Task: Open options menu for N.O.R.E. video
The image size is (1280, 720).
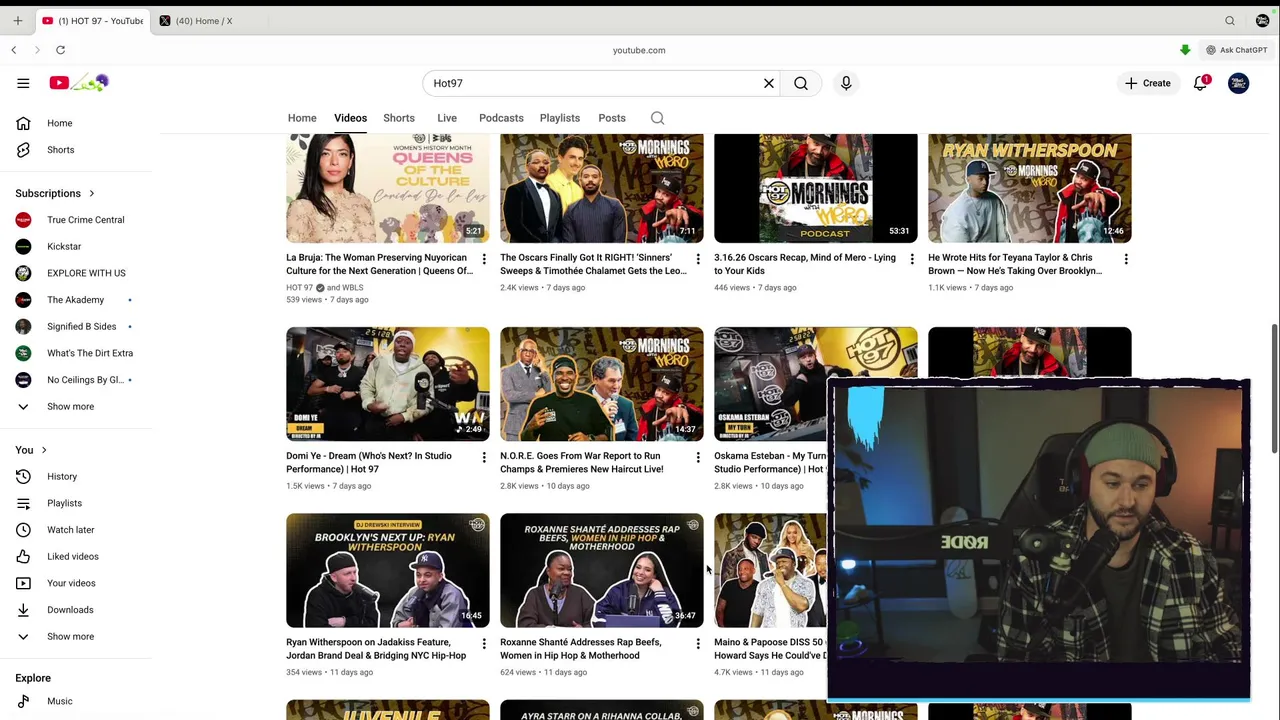Action: (698, 457)
